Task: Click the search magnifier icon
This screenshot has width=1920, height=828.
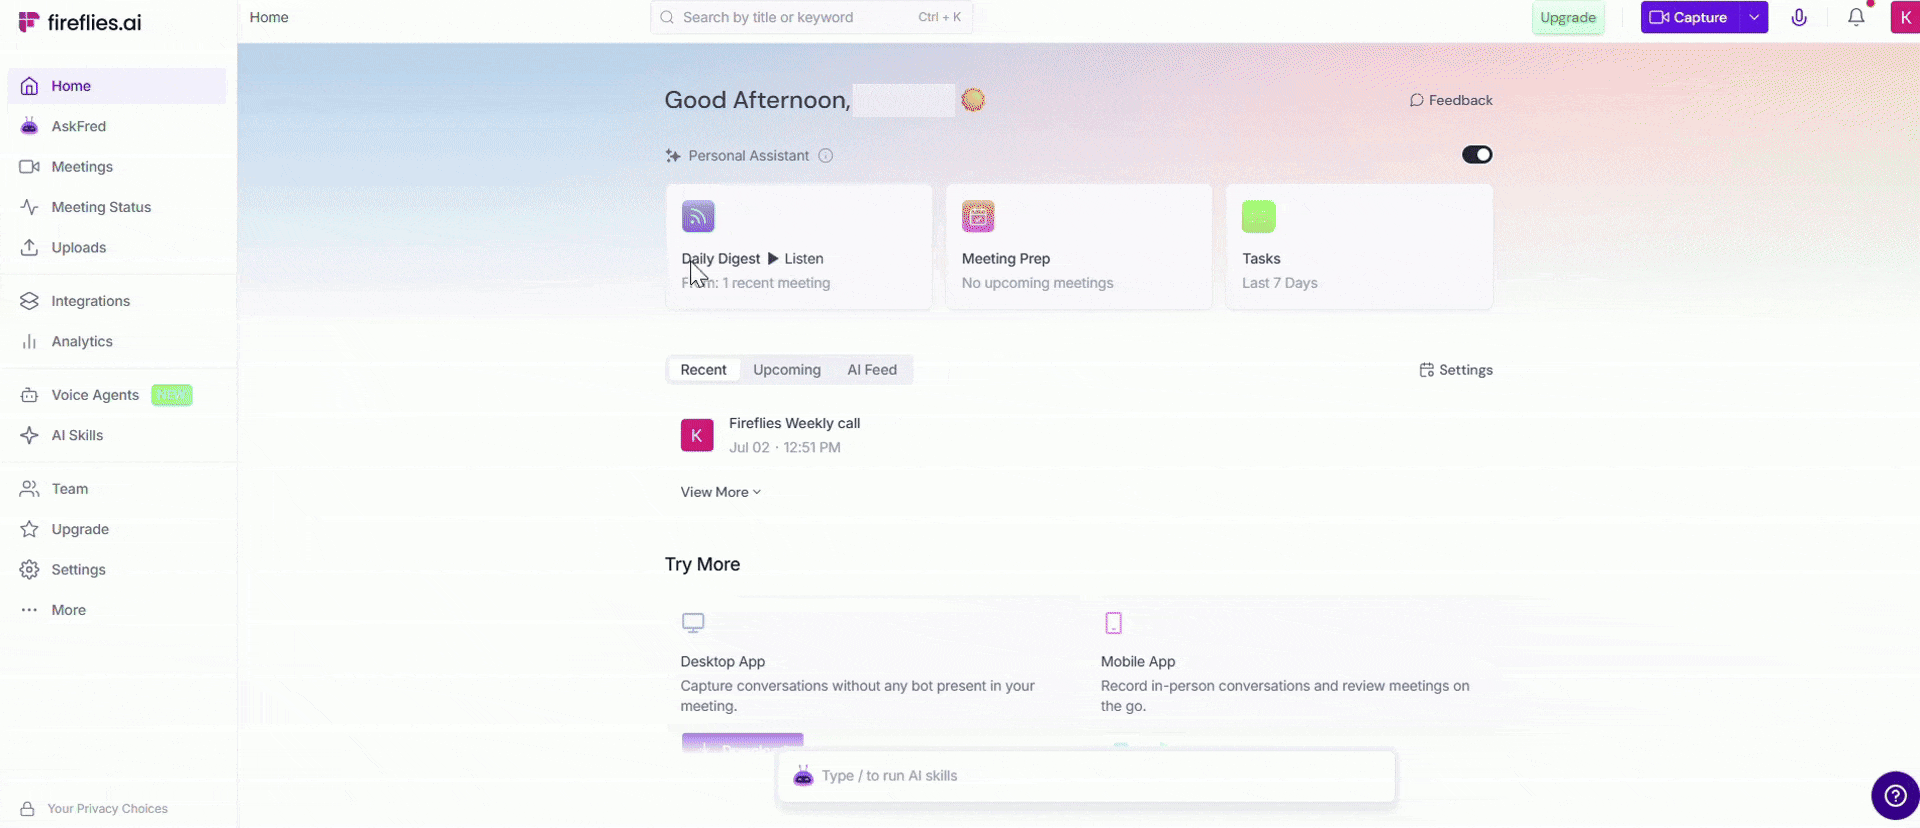Action: pyautogui.click(x=667, y=17)
